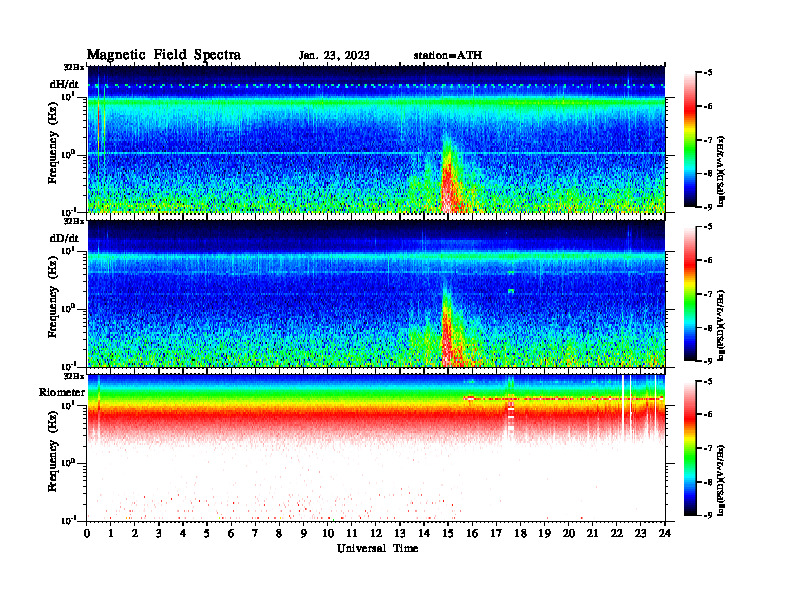Click the red burst near 15 UT in dD/dt spectrogram
Viewport: 792px width, 612px height.
click(x=450, y=338)
